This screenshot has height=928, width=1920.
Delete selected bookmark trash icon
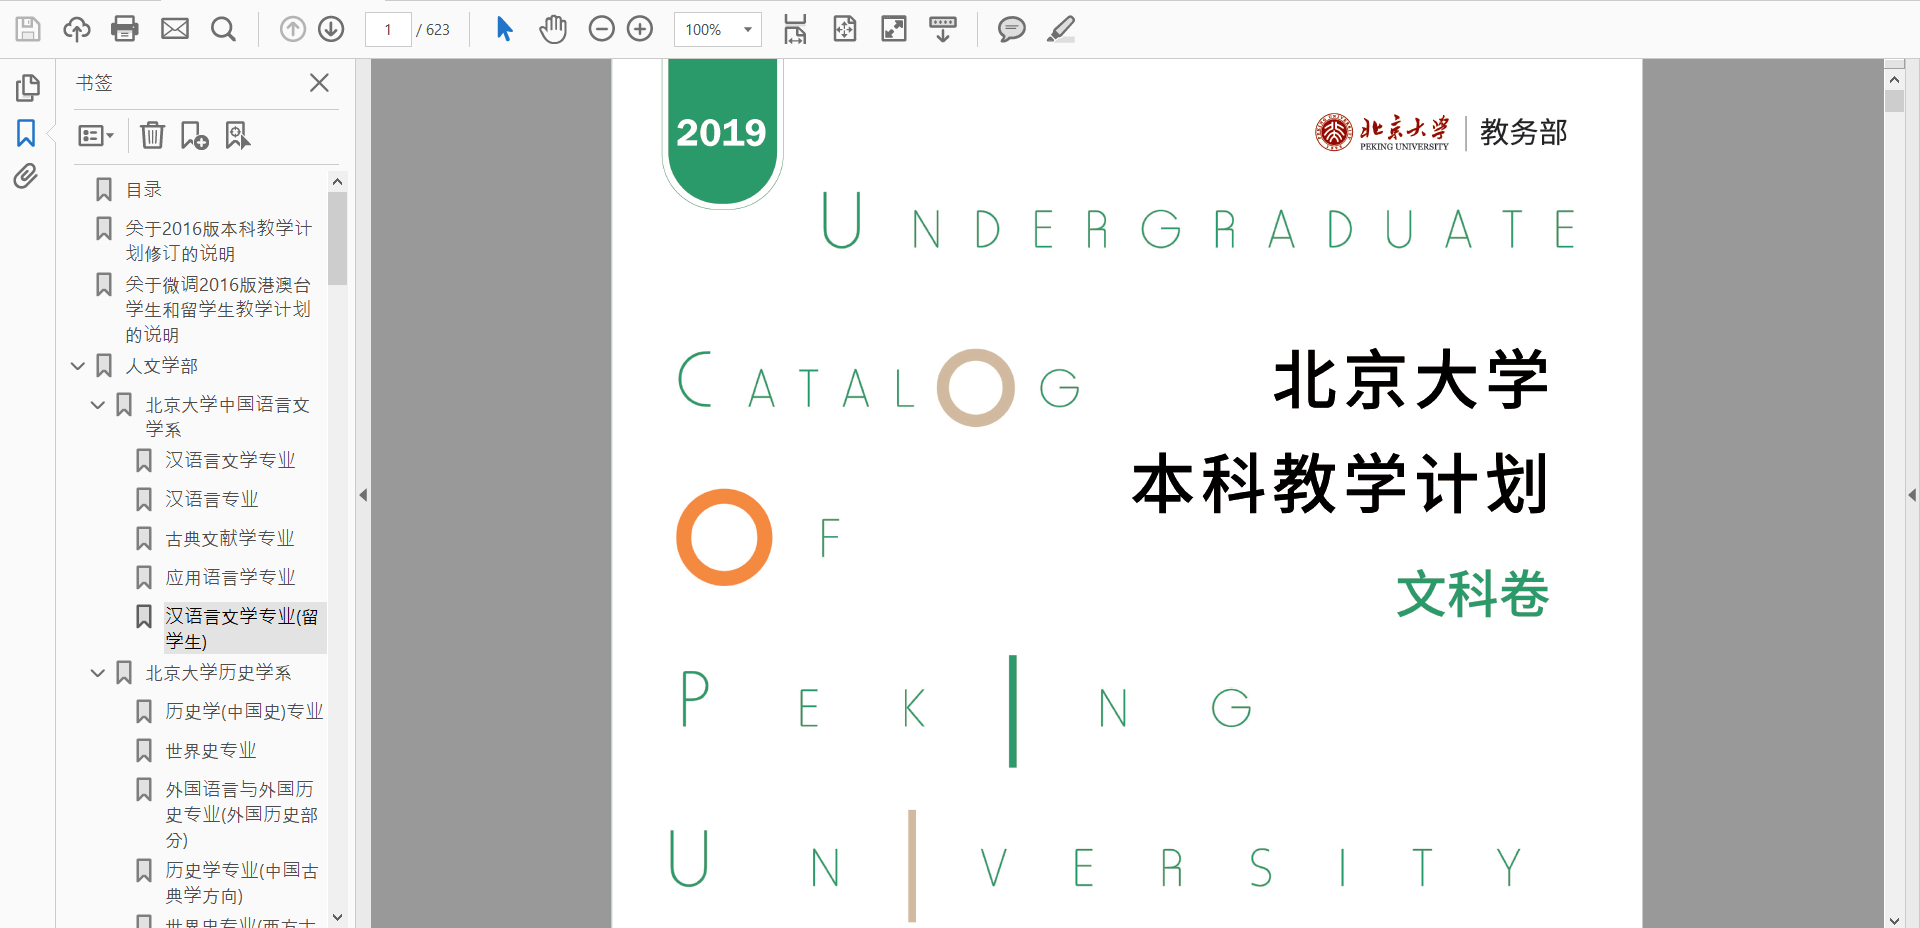(x=152, y=135)
